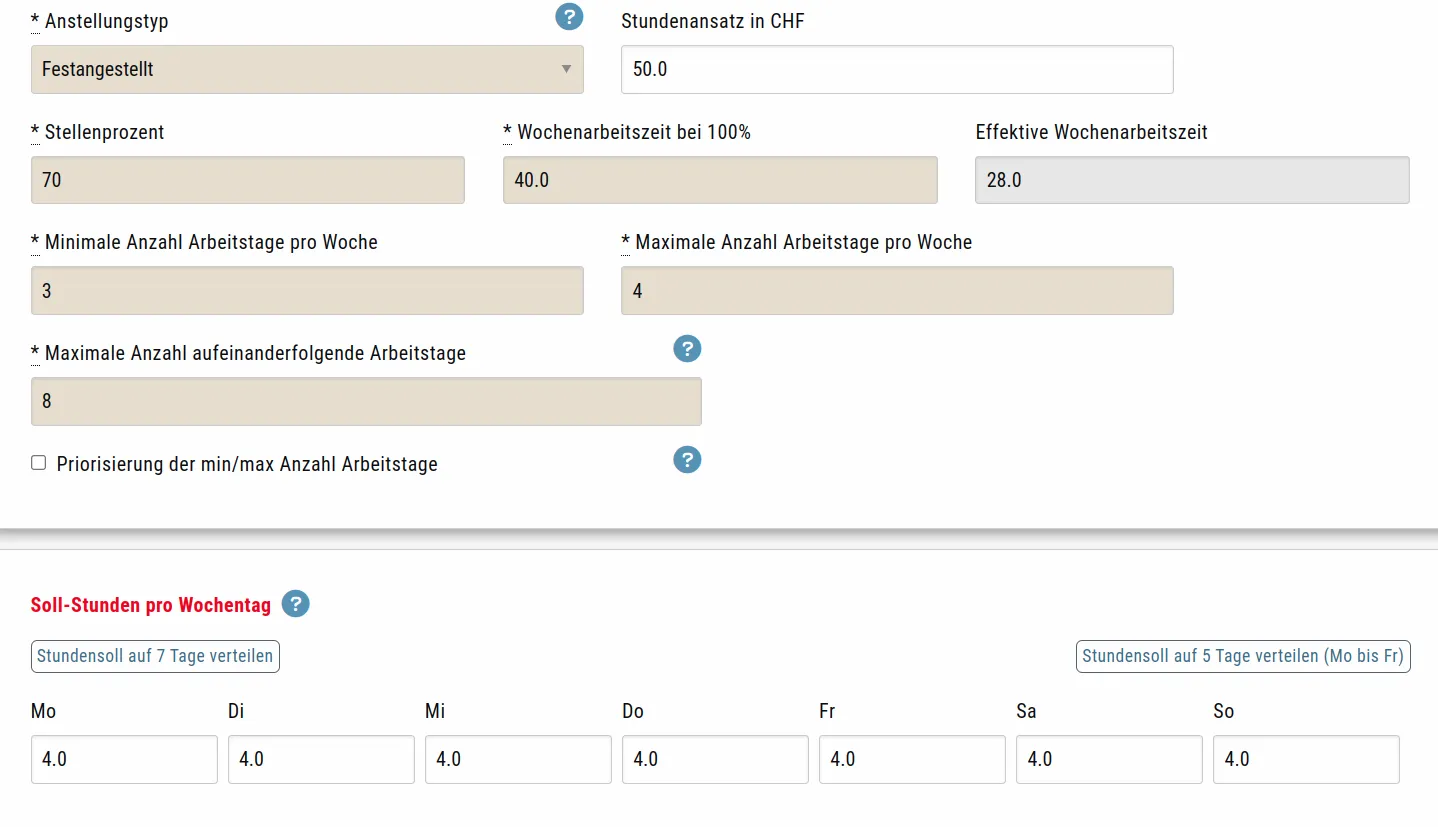Click the Effektive Wochenarbeitszeit field showing 28.0
The image size is (1438, 827).
click(x=1192, y=180)
